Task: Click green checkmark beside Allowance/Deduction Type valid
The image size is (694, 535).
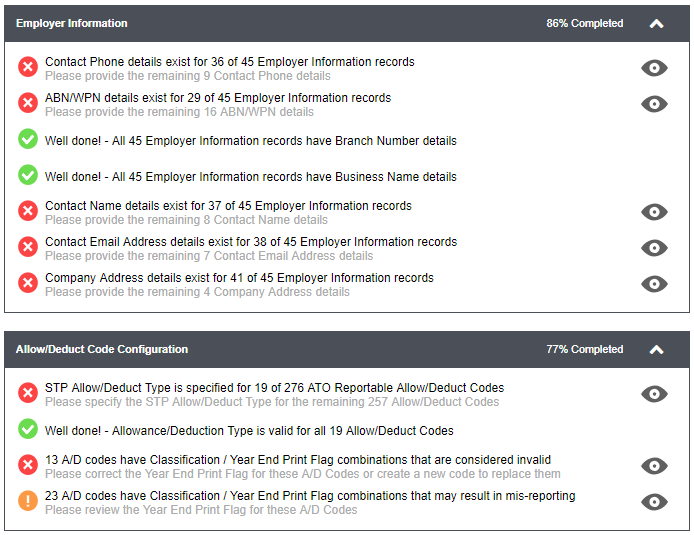Action: tap(28, 430)
